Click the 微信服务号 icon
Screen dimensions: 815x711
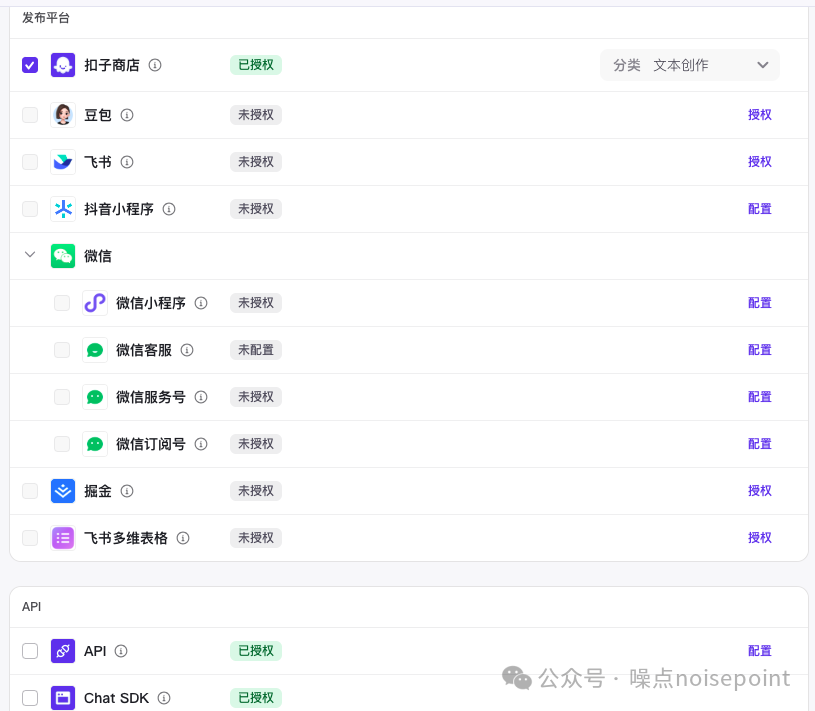tap(95, 397)
